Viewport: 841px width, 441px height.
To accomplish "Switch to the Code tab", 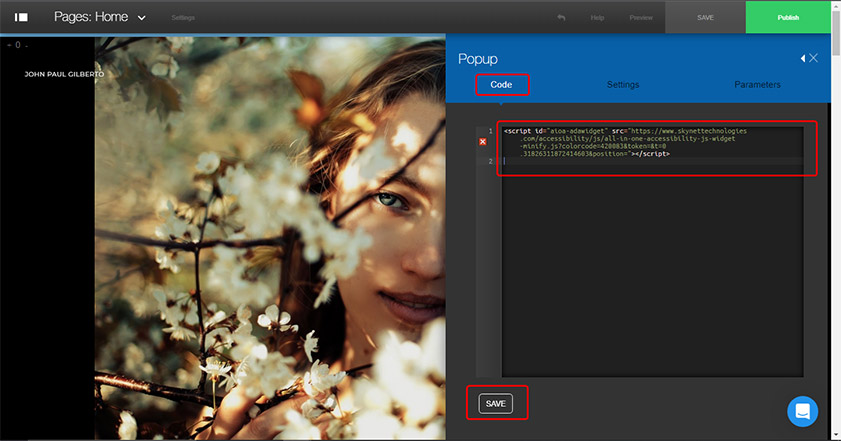I will [501, 85].
